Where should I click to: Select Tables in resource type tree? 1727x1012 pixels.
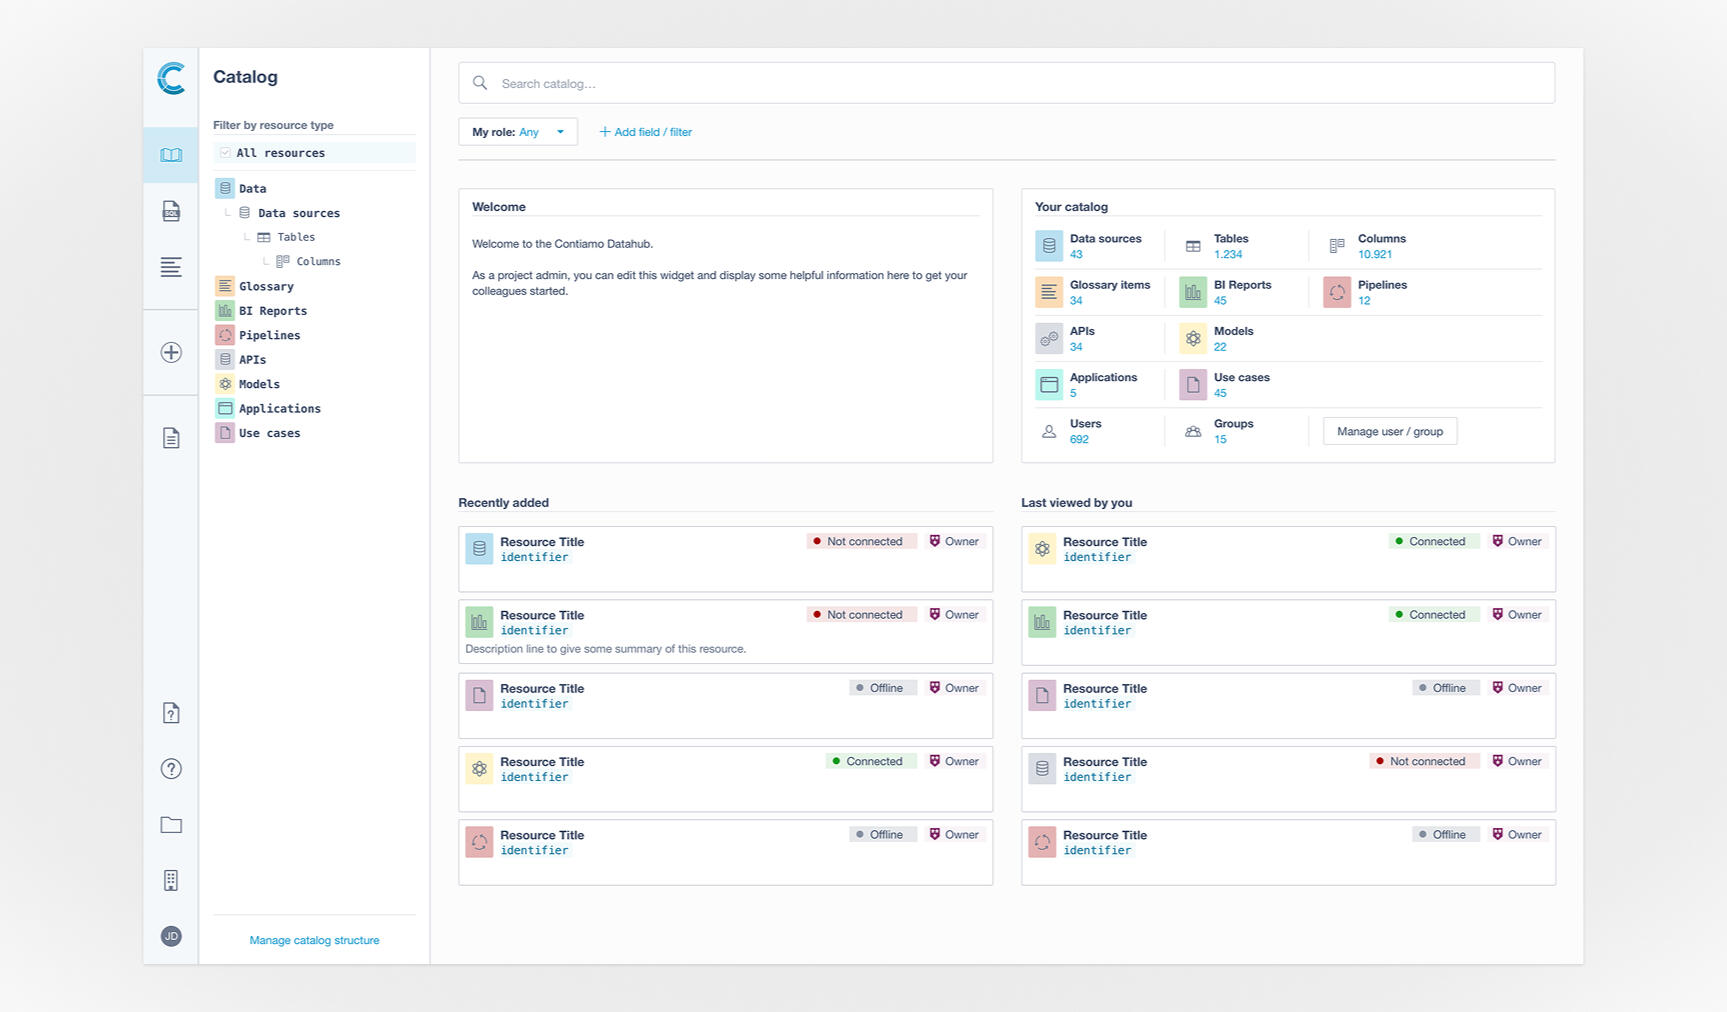point(295,237)
